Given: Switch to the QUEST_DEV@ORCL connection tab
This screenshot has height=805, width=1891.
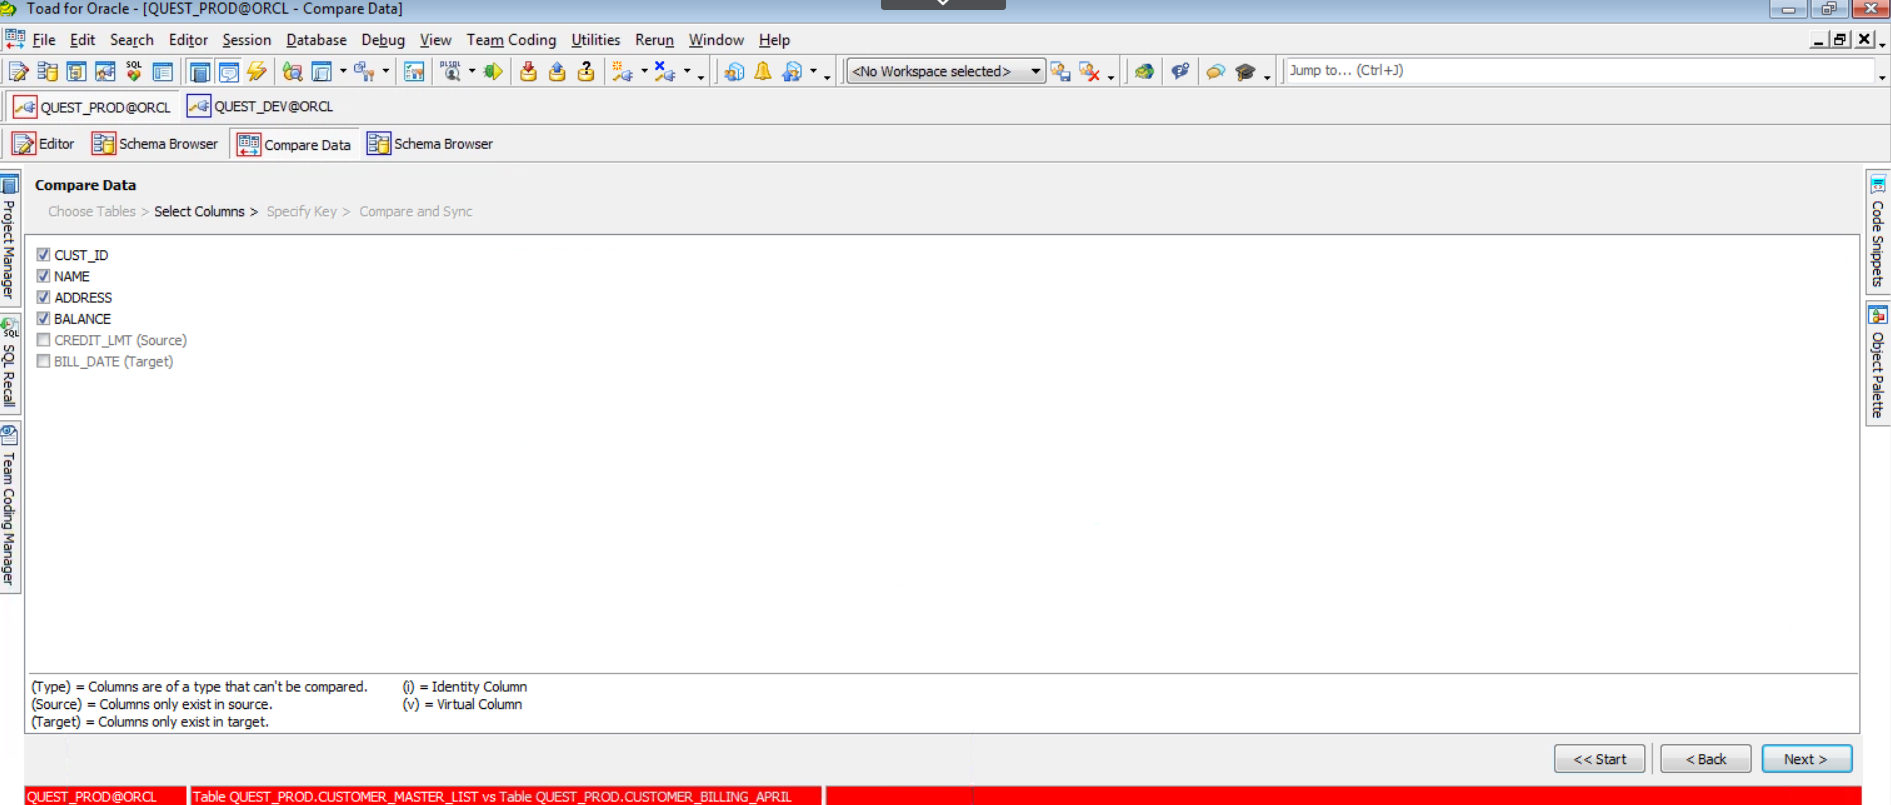Looking at the screenshot, I should point(261,106).
